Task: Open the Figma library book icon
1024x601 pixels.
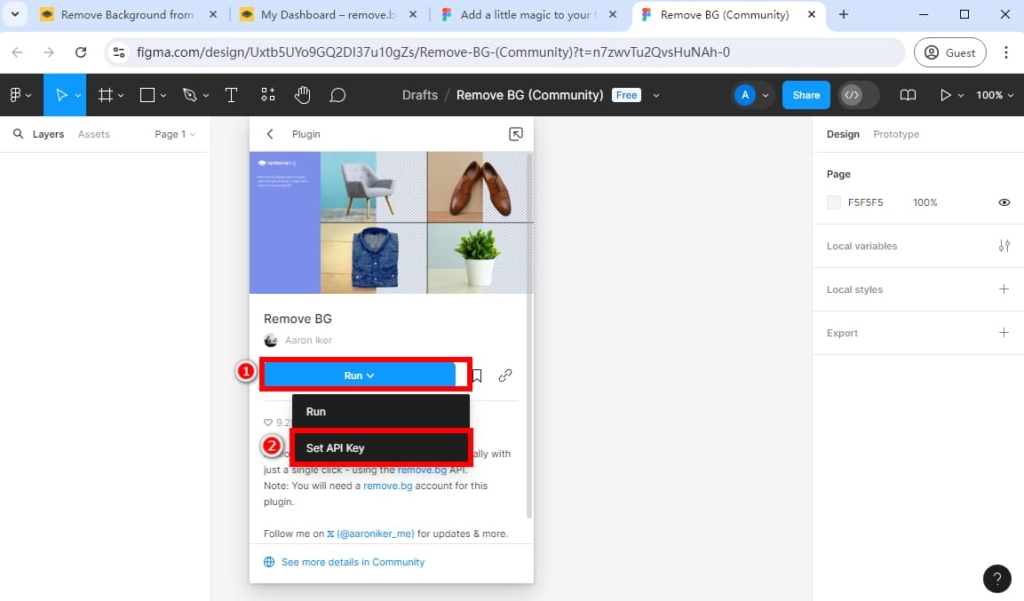Action: pos(907,95)
